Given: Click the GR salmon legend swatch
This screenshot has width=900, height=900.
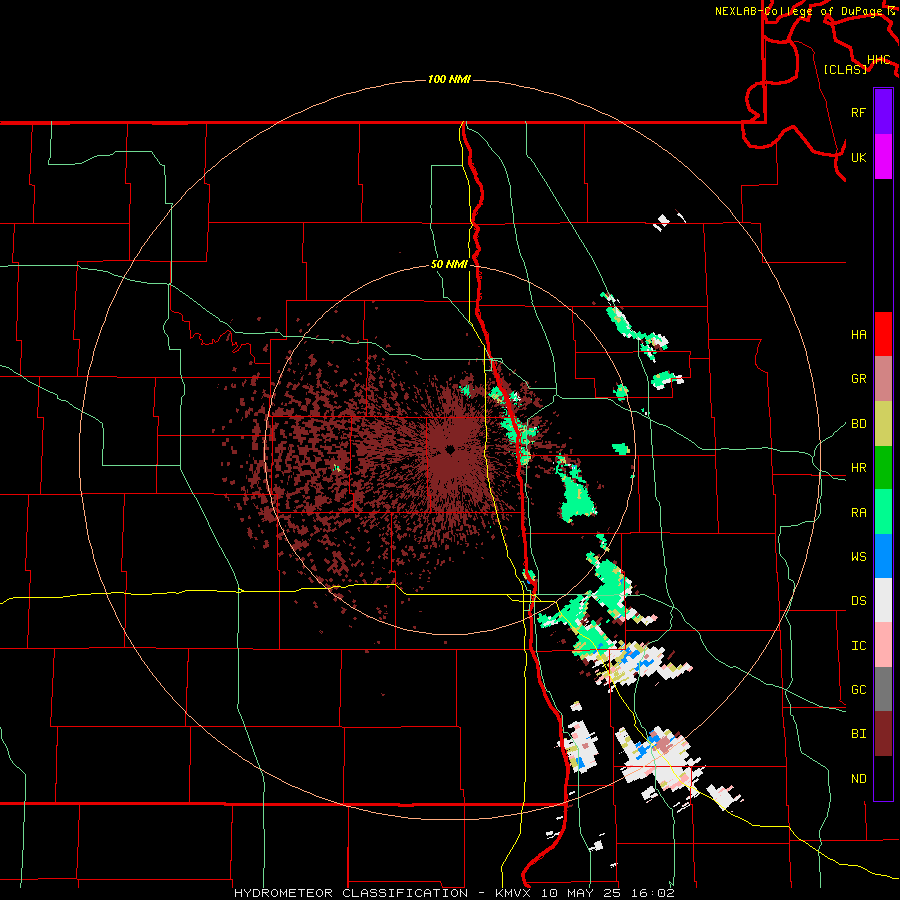Looking at the screenshot, I should point(883,379).
